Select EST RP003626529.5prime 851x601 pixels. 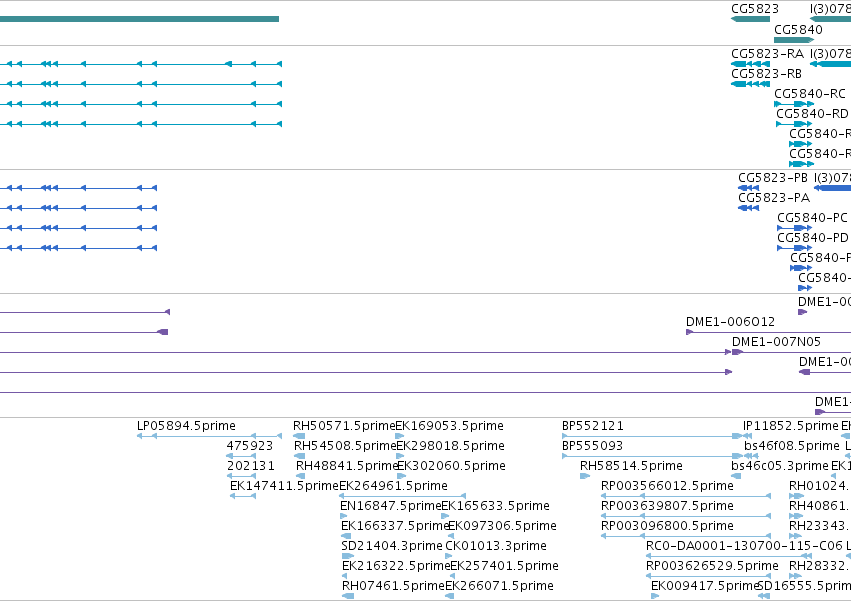(x=712, y=566)
